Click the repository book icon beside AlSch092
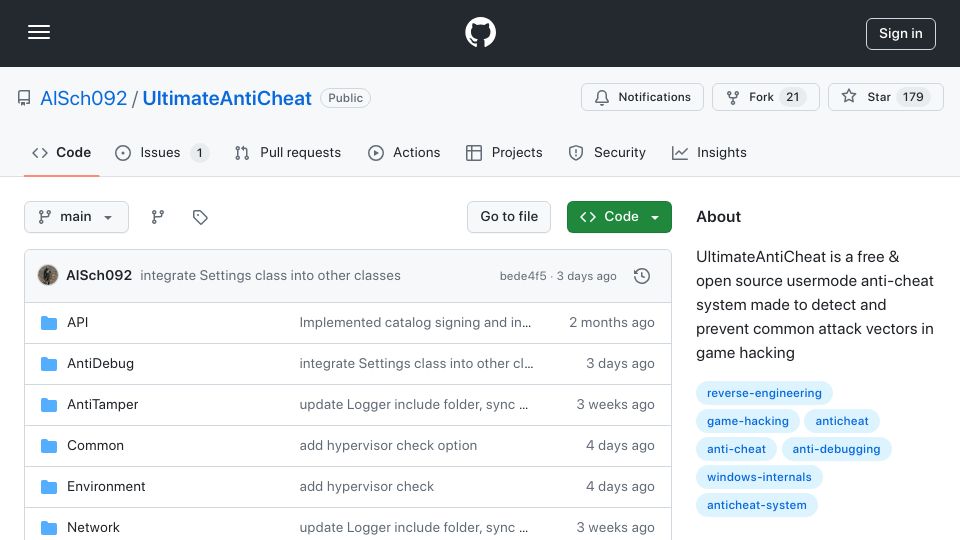Image resolution: width=960 pixels, height=540 pixels. pos(24,98)
